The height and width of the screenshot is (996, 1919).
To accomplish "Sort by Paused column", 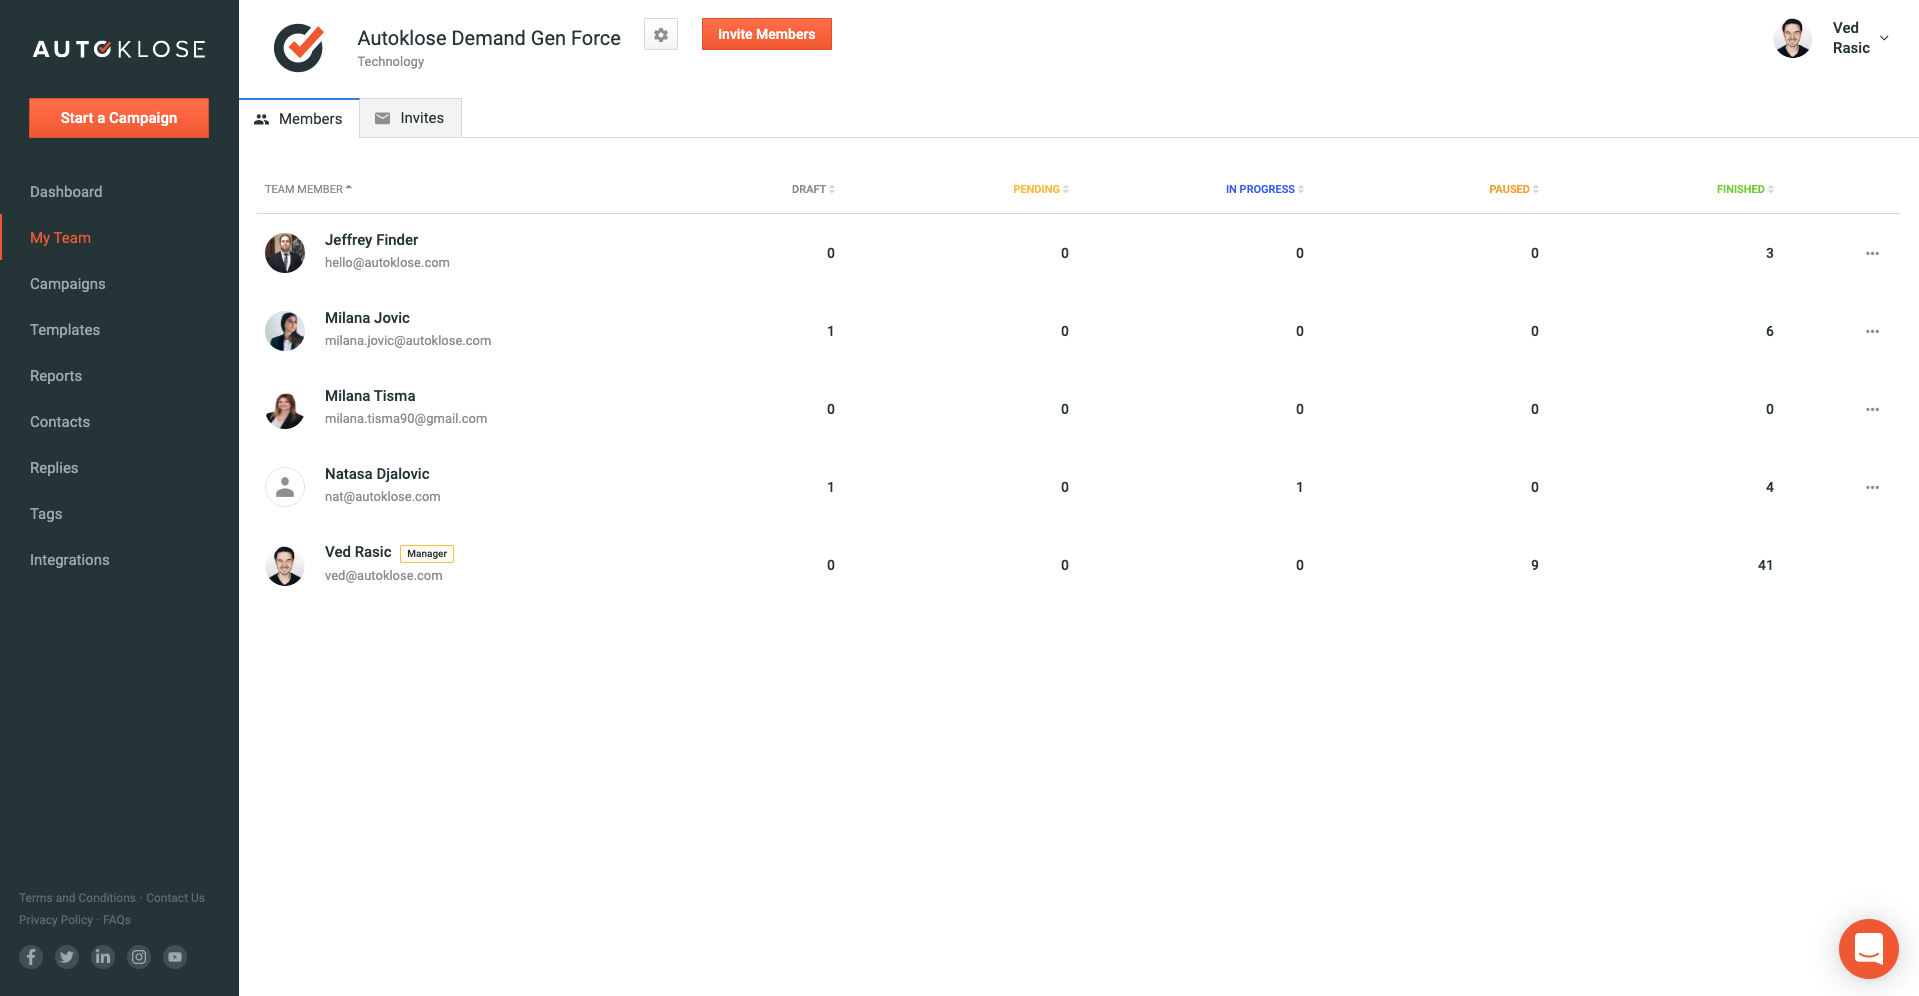I will pyautogui.click(x=1514, y=189).
